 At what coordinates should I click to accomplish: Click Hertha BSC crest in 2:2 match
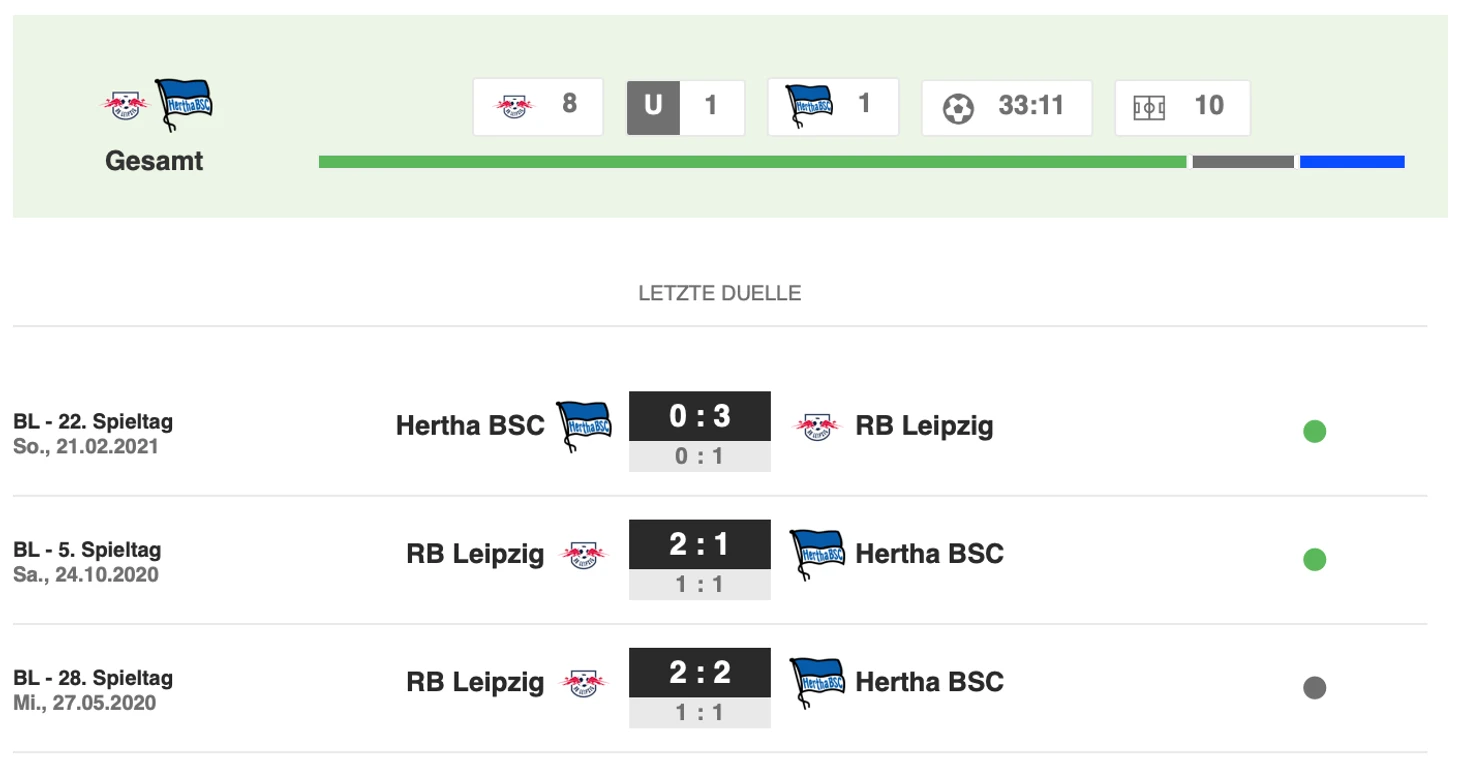(816, 683)
